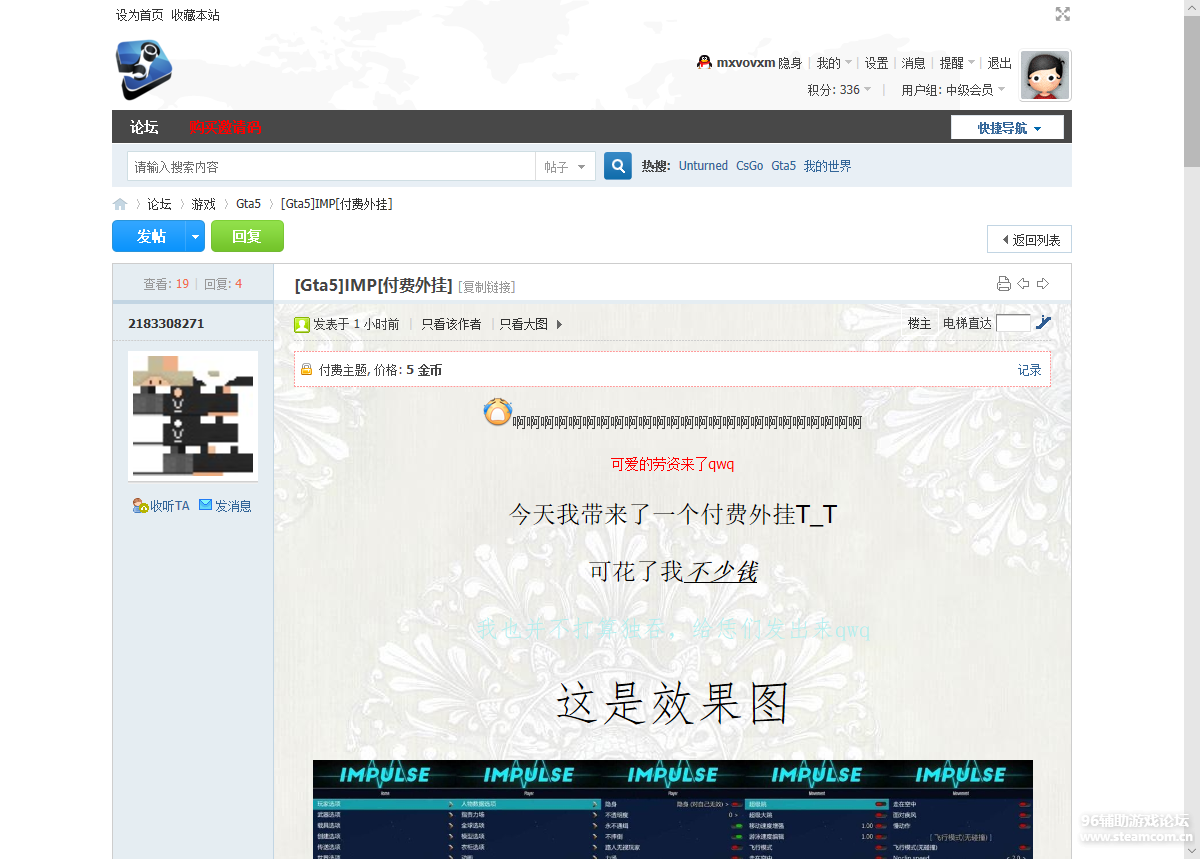The width and height of the screenshot is (1200, 859).
Task: Click the 记录 purchase record link
Action: point(1030,370)
